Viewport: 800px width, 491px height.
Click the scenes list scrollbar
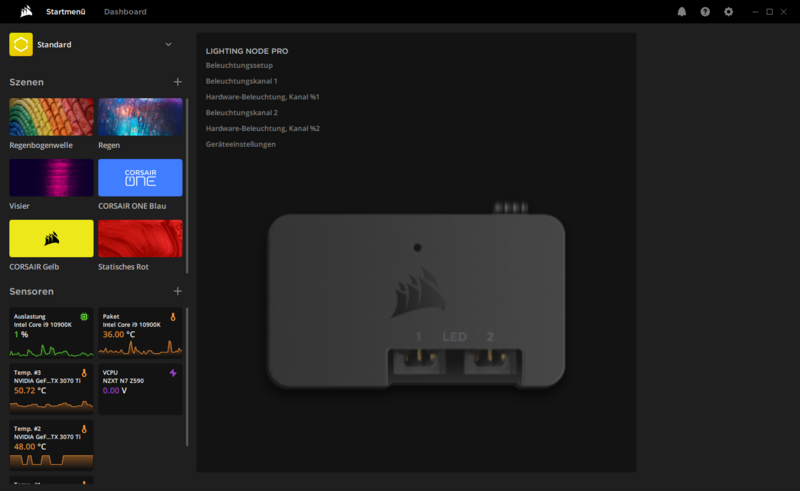pyautogui.click(x=187, y=186)
